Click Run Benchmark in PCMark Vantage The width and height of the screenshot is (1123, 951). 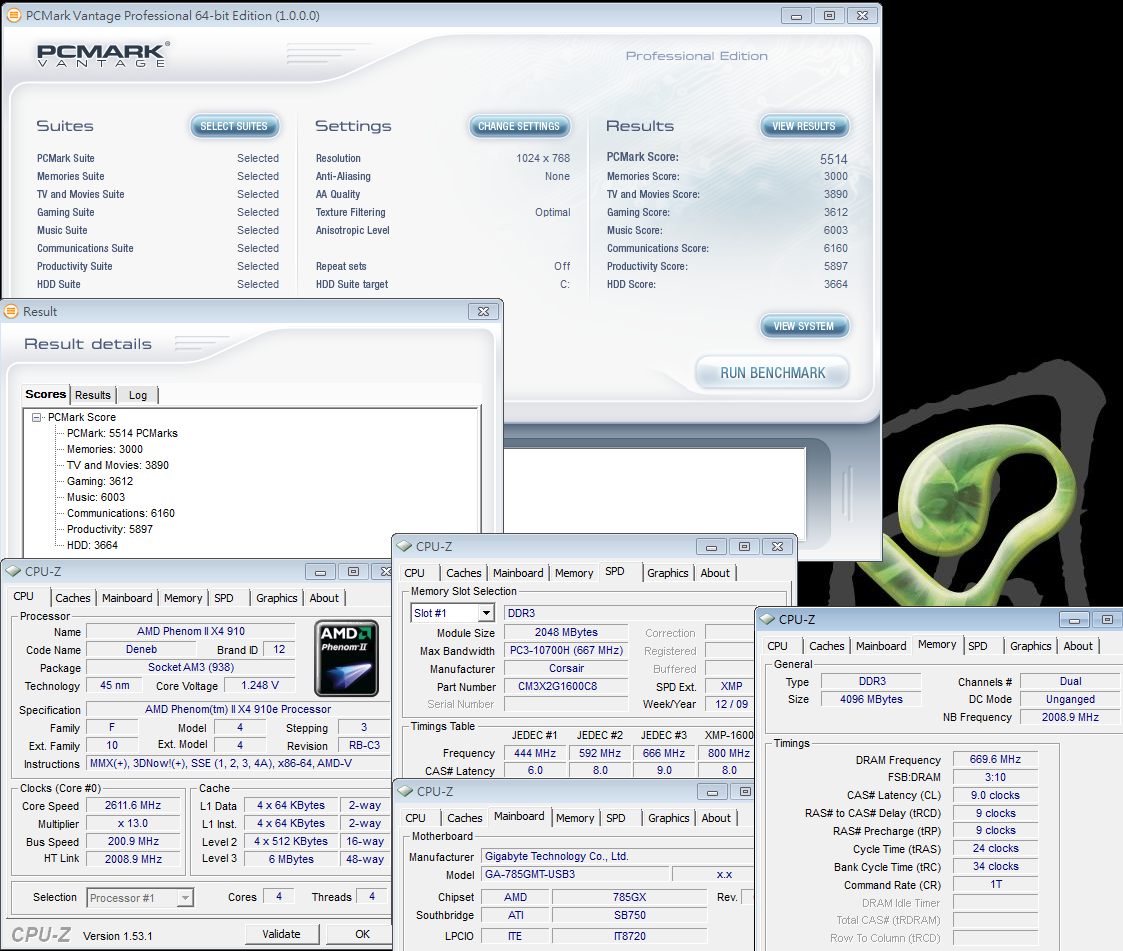click(x=773, y=373)
